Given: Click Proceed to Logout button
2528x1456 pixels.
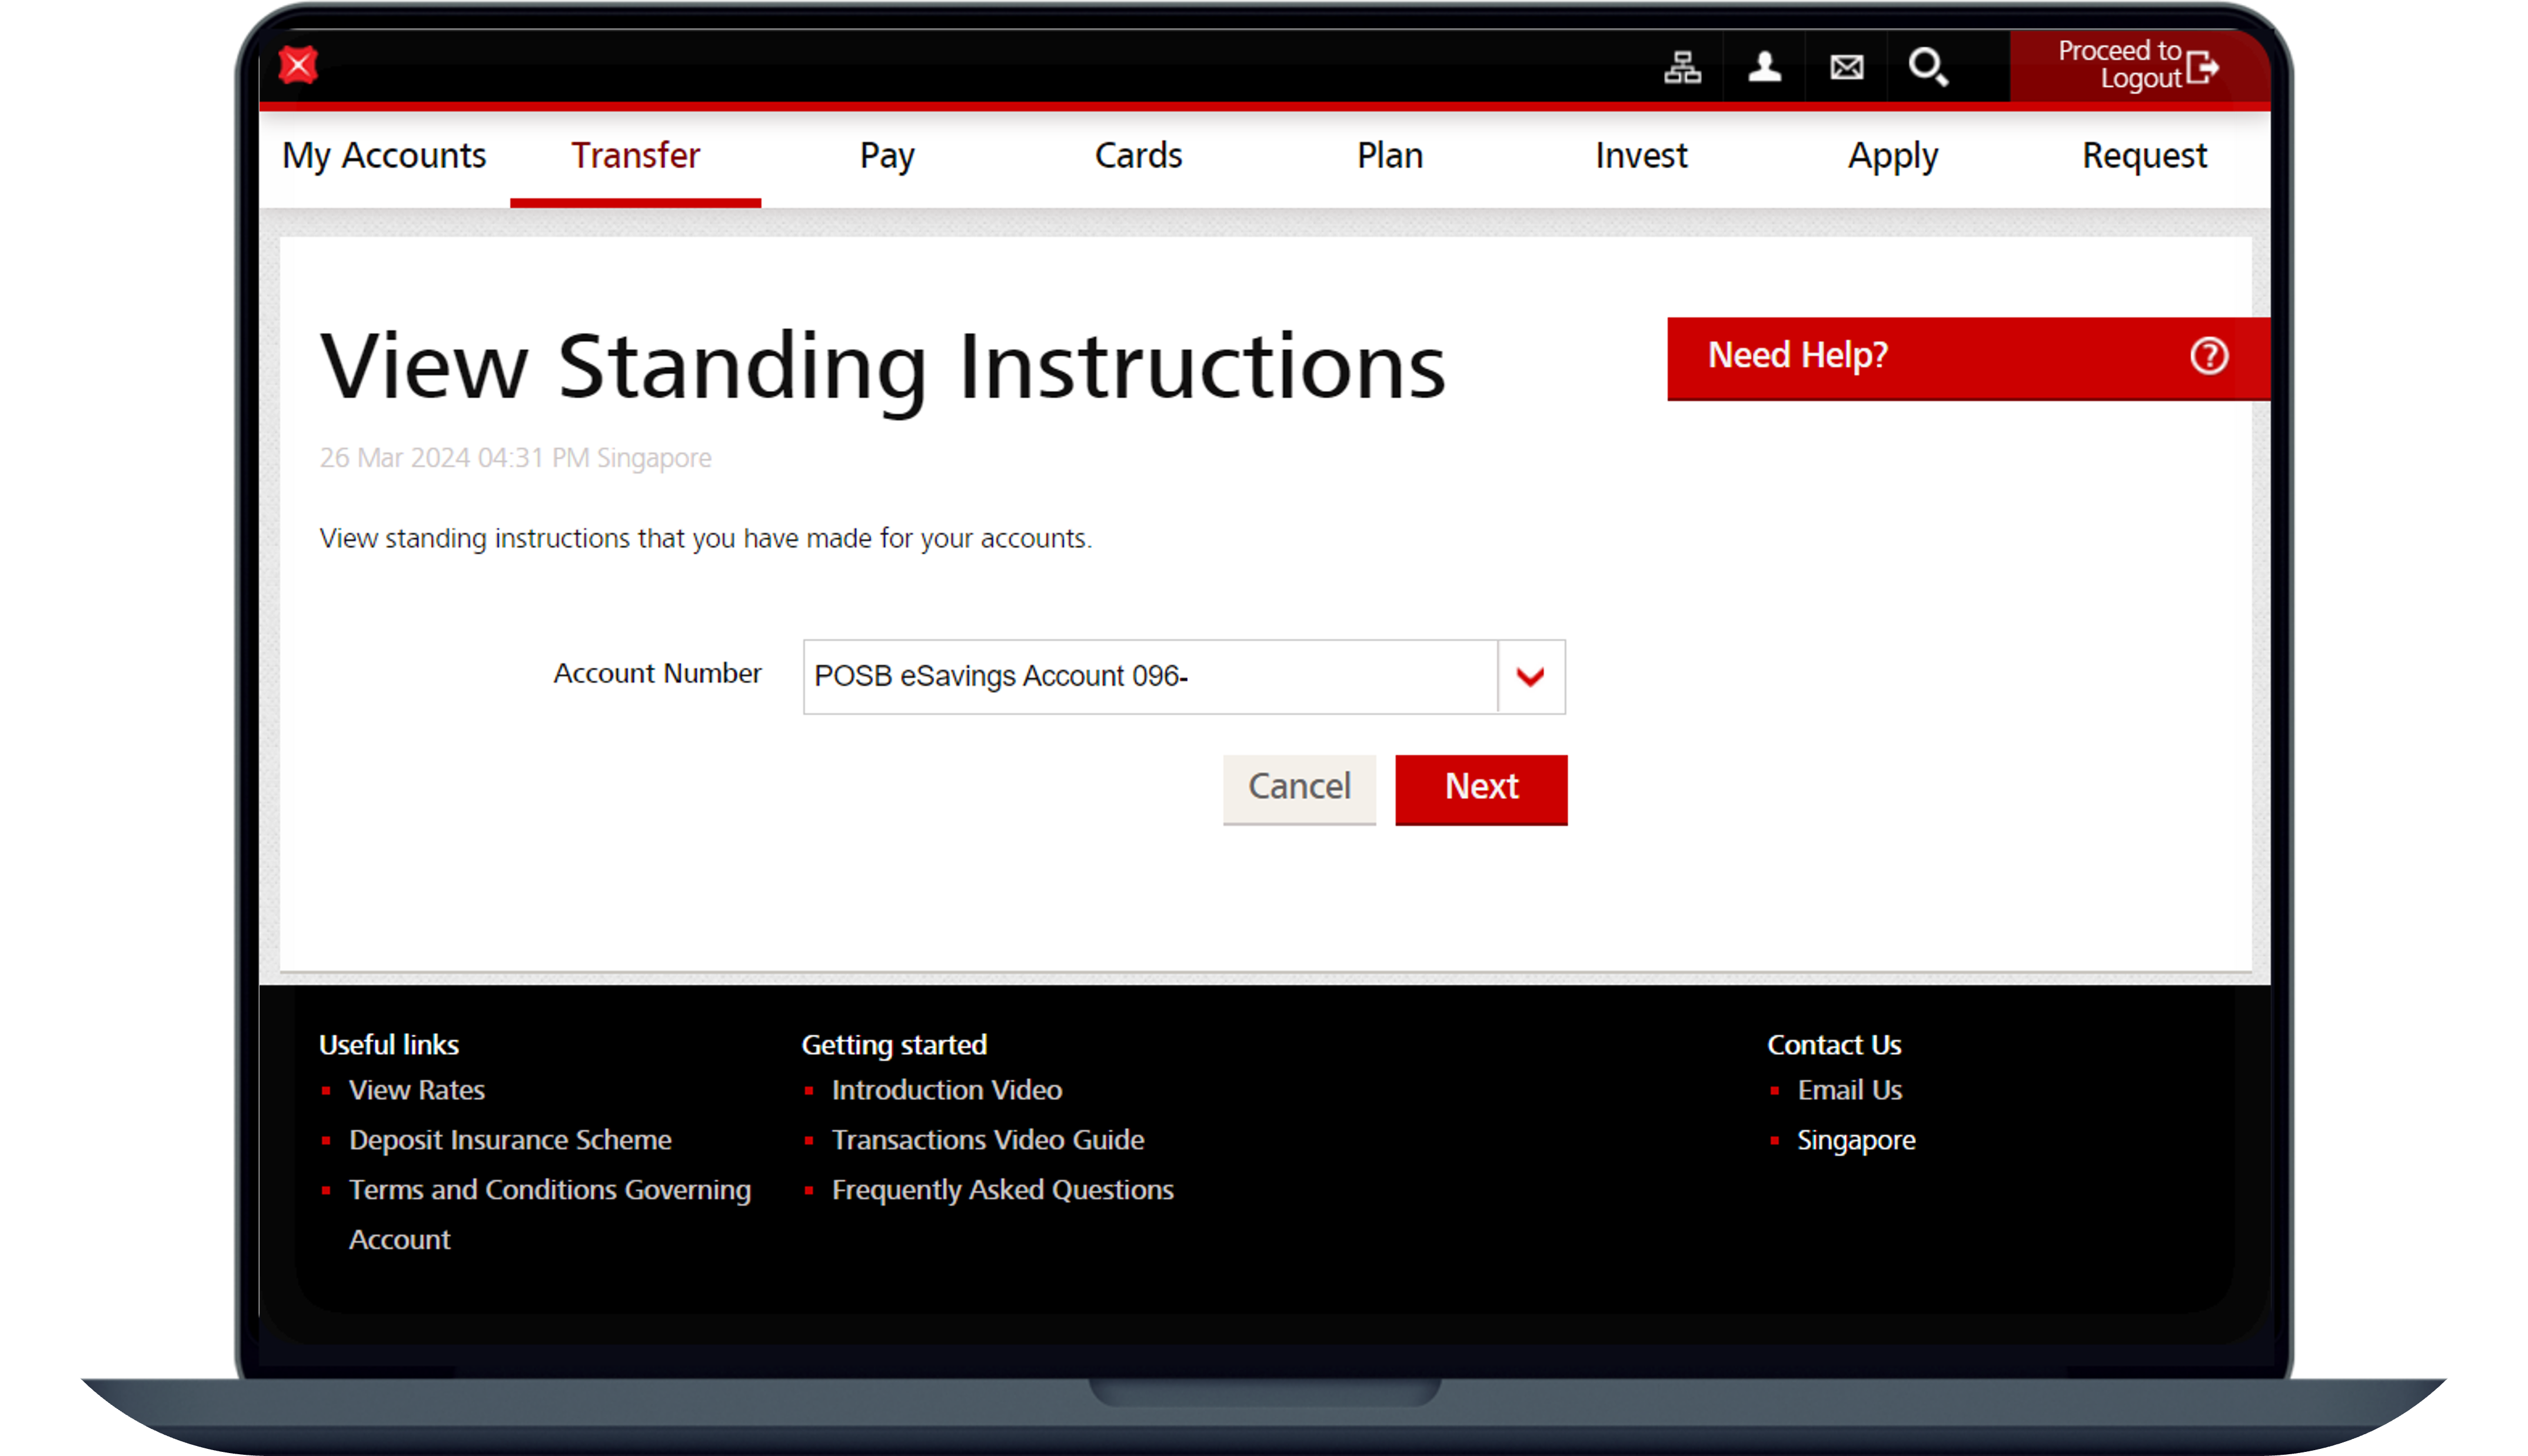Looking at the screenshot, I should (2139, 65).
